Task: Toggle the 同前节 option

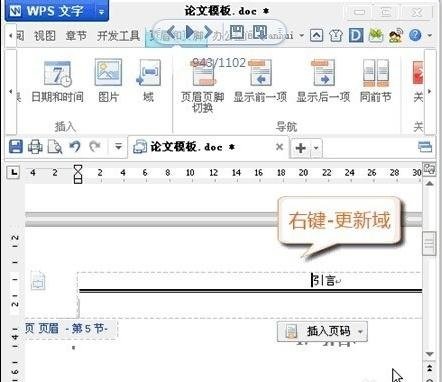Action: pos(376,82)
